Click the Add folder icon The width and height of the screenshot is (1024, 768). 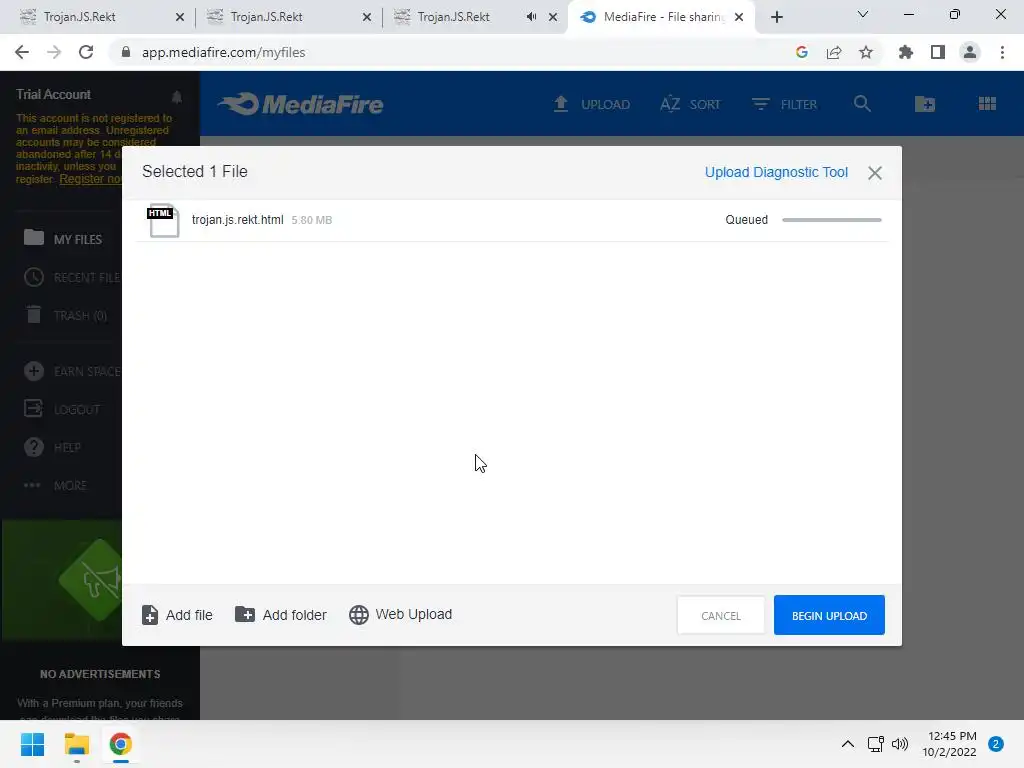(245, 615)
